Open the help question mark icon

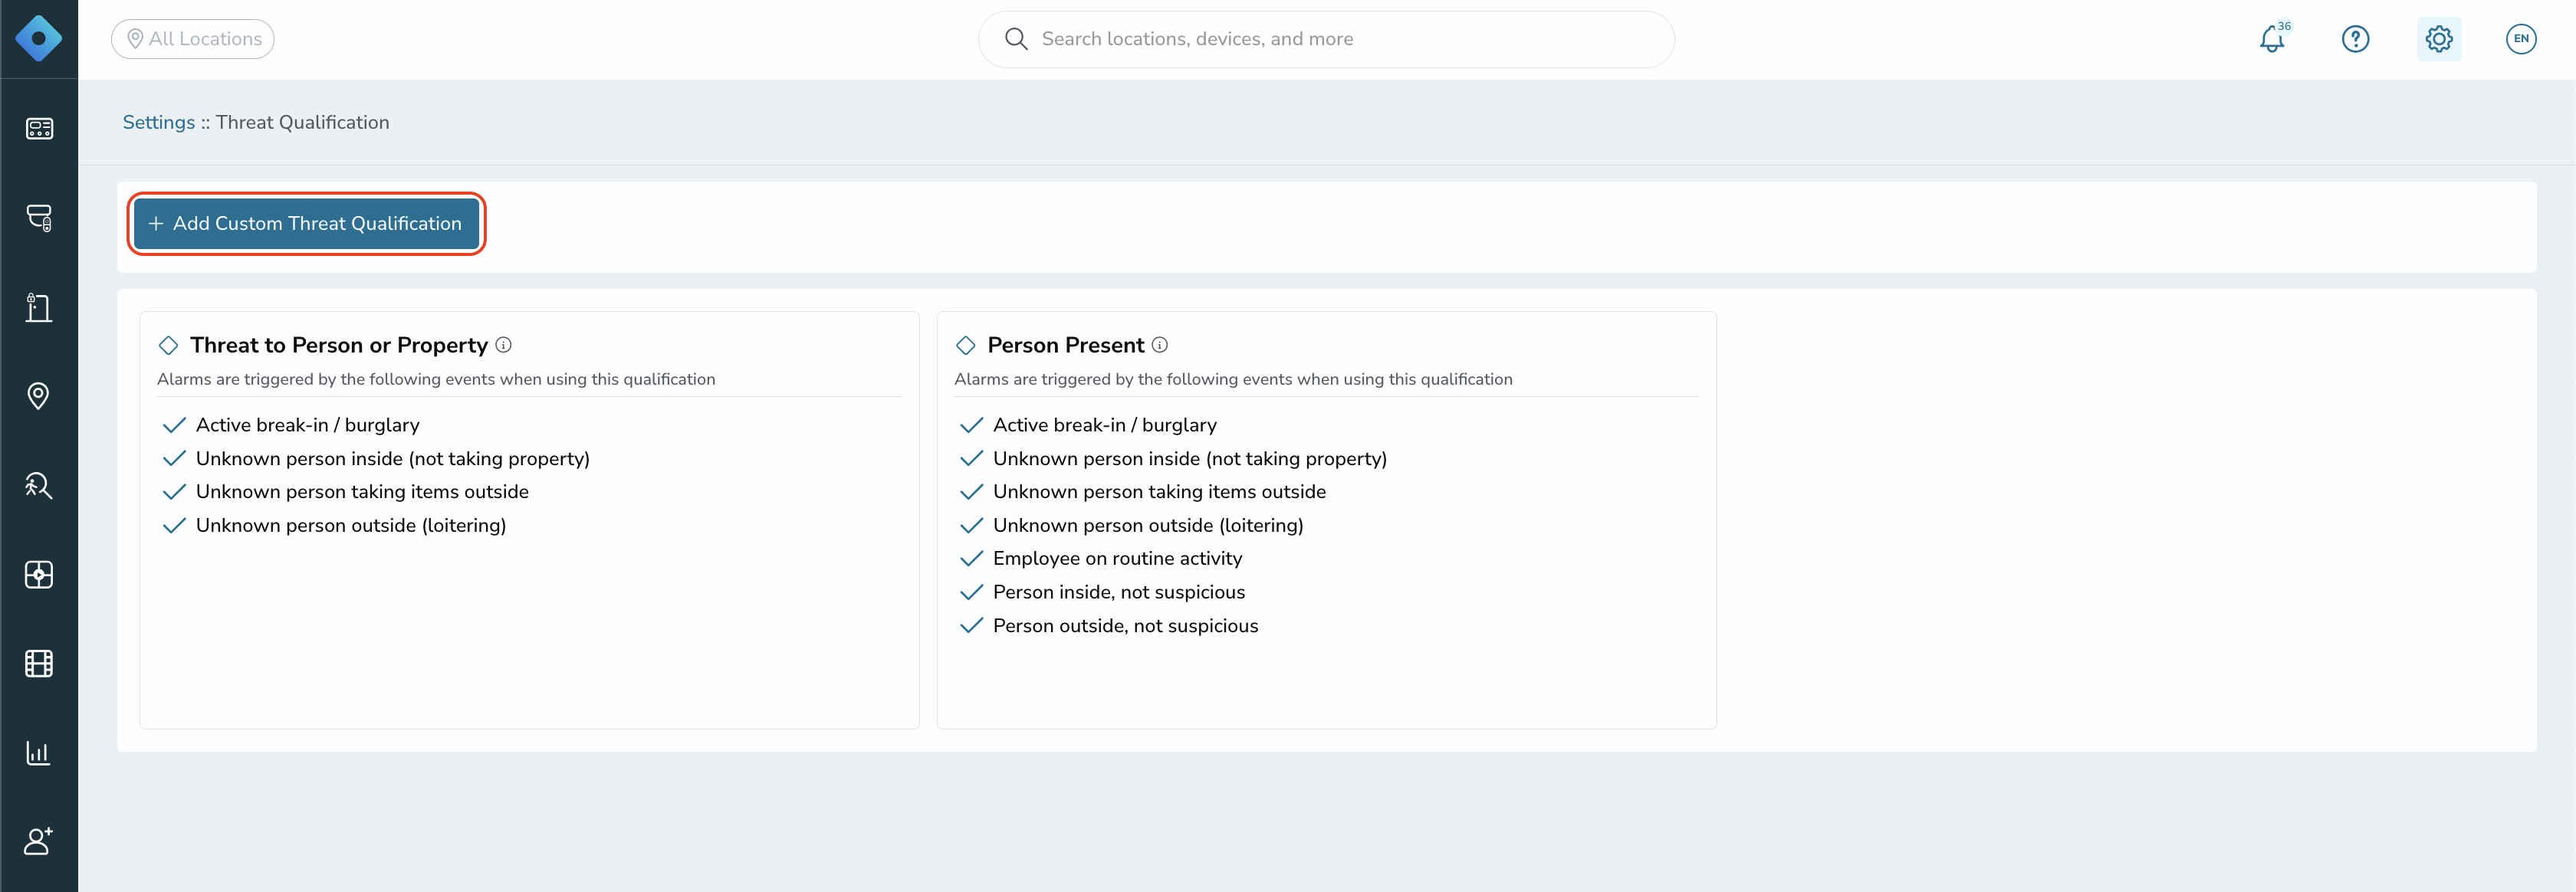[x=2356, y=39]
